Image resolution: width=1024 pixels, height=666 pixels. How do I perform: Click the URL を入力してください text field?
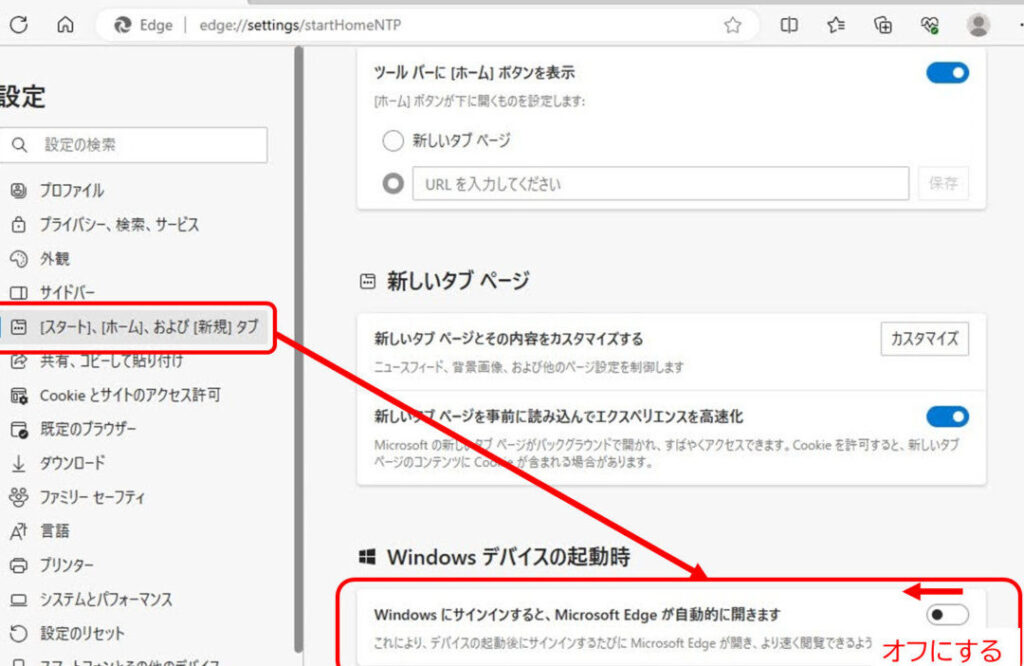(660, 184)
